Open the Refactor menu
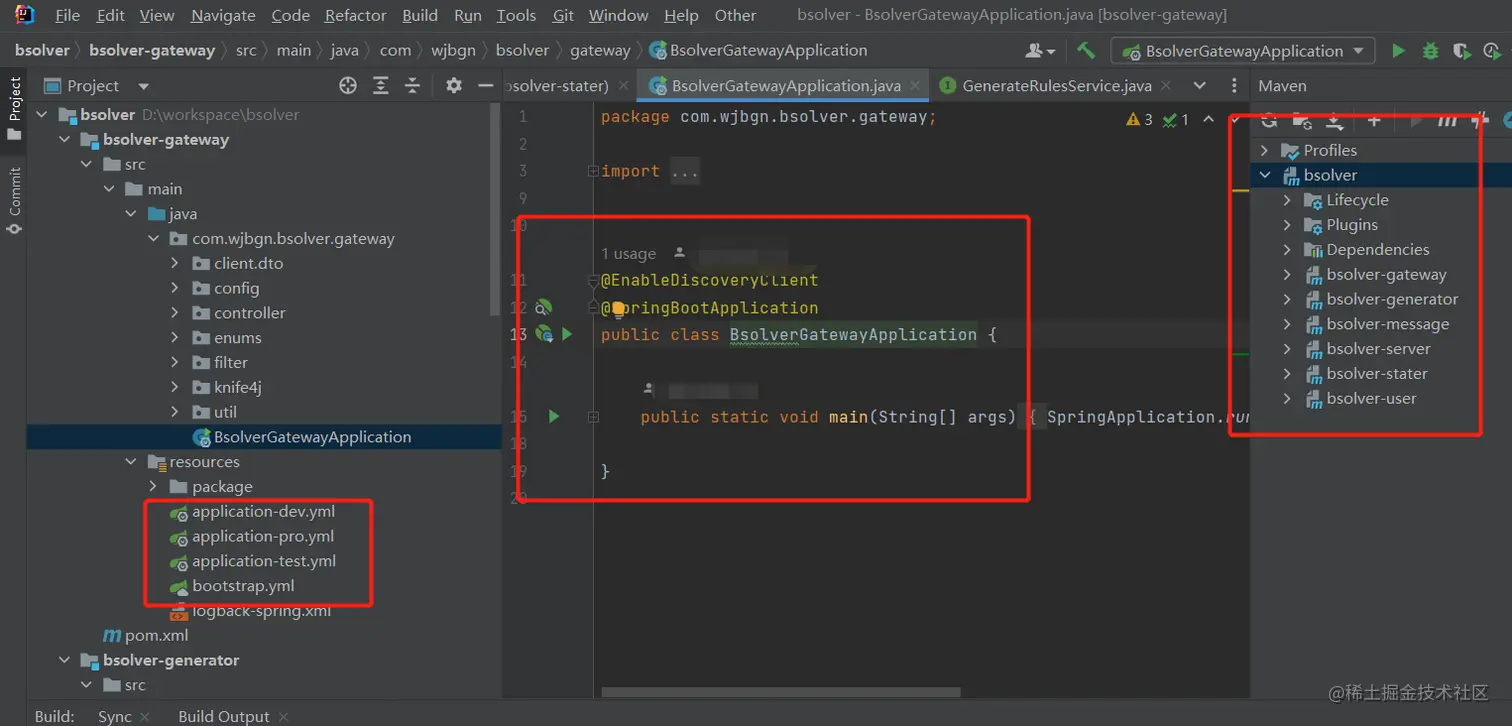1512x726 pixels. click(355, 15)
